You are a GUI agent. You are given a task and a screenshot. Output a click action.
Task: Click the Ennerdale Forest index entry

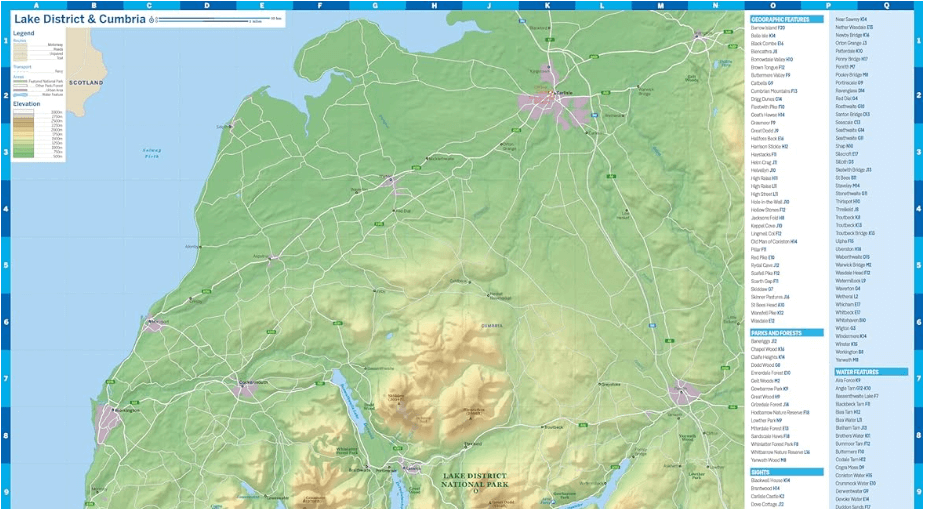[771, 373]
